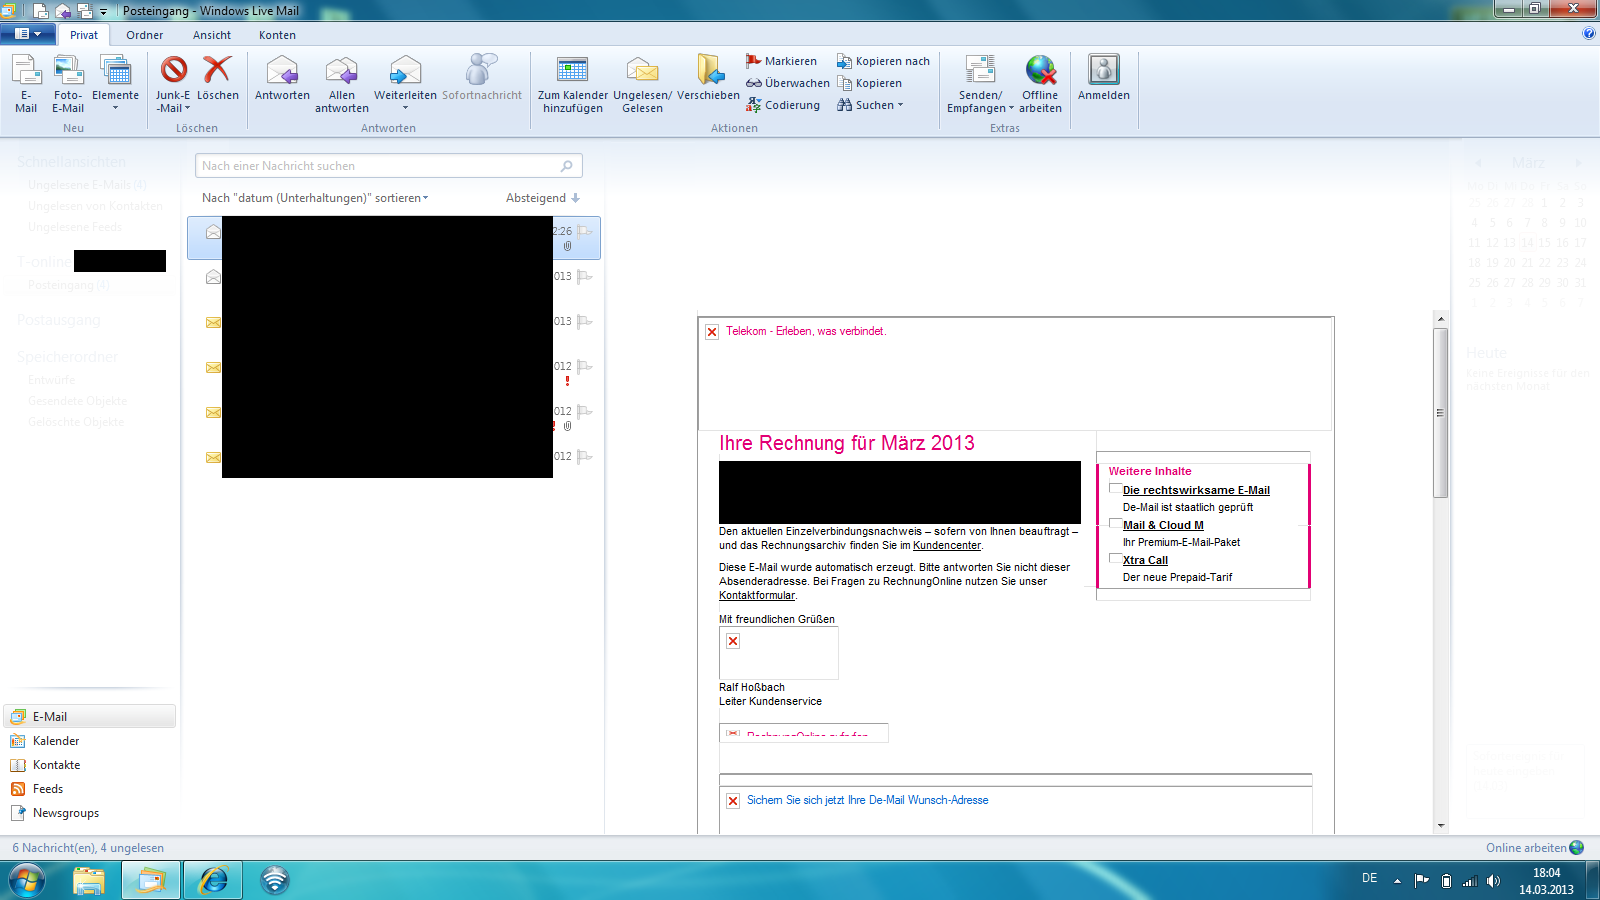The width and height of the screenshot is (1600, 900).
Task: Open the Codierung option
Action: click(x=782, y=105)
